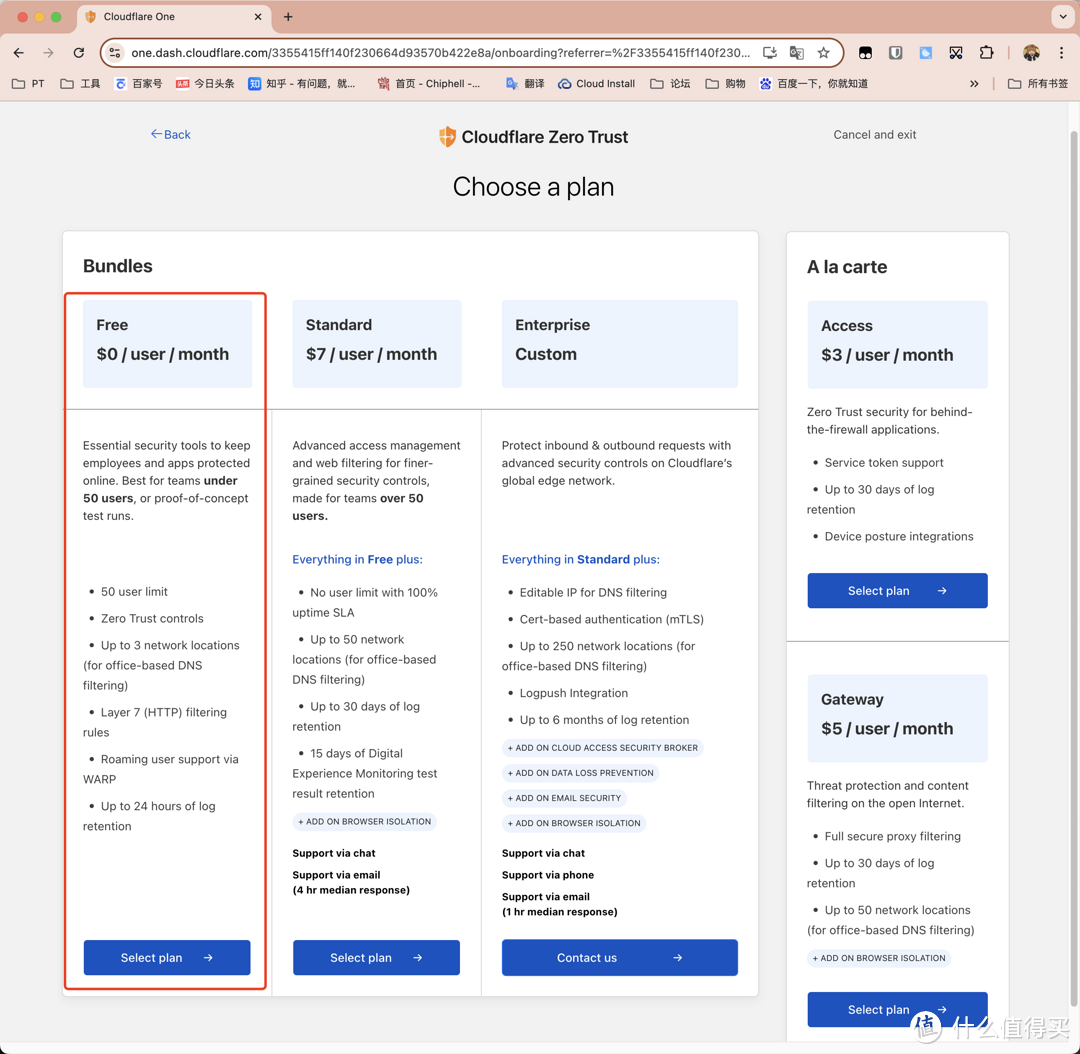Image resolution: width=1080 pixels, height=1054 pixels.
Task: Expand the tab search dropdown arrow
Action: click(x=1062, y=17)
